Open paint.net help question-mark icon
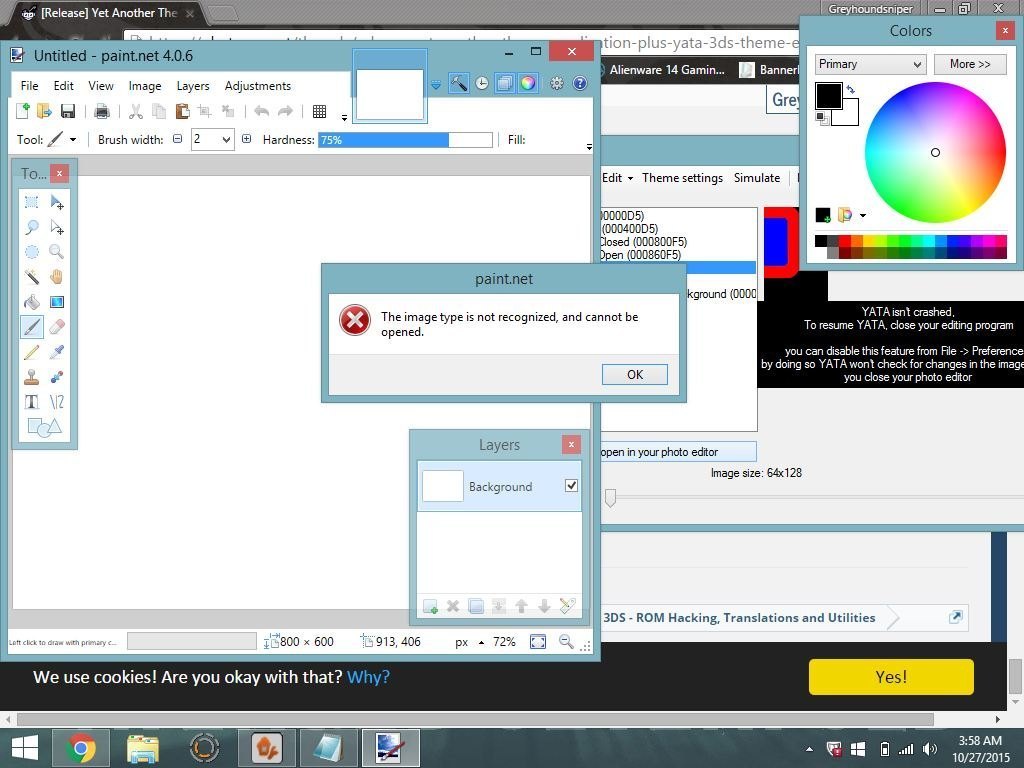Viewport: 1024px width, 768px height. (580, 83)
